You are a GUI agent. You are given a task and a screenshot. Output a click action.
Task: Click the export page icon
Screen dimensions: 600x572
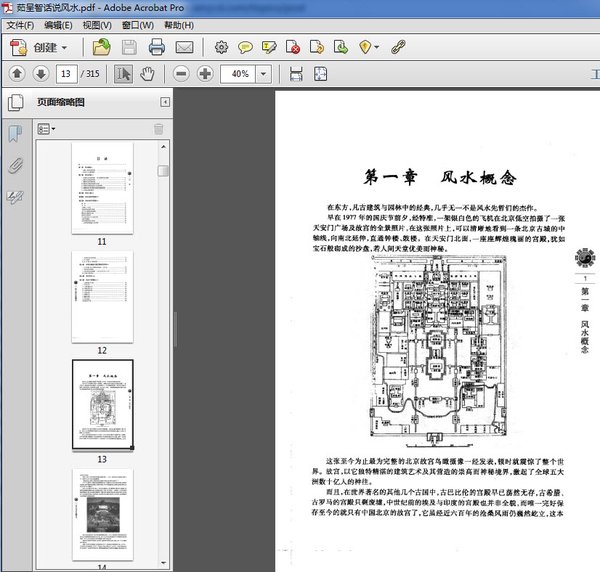pyautogui.click(x=317, y=47)
